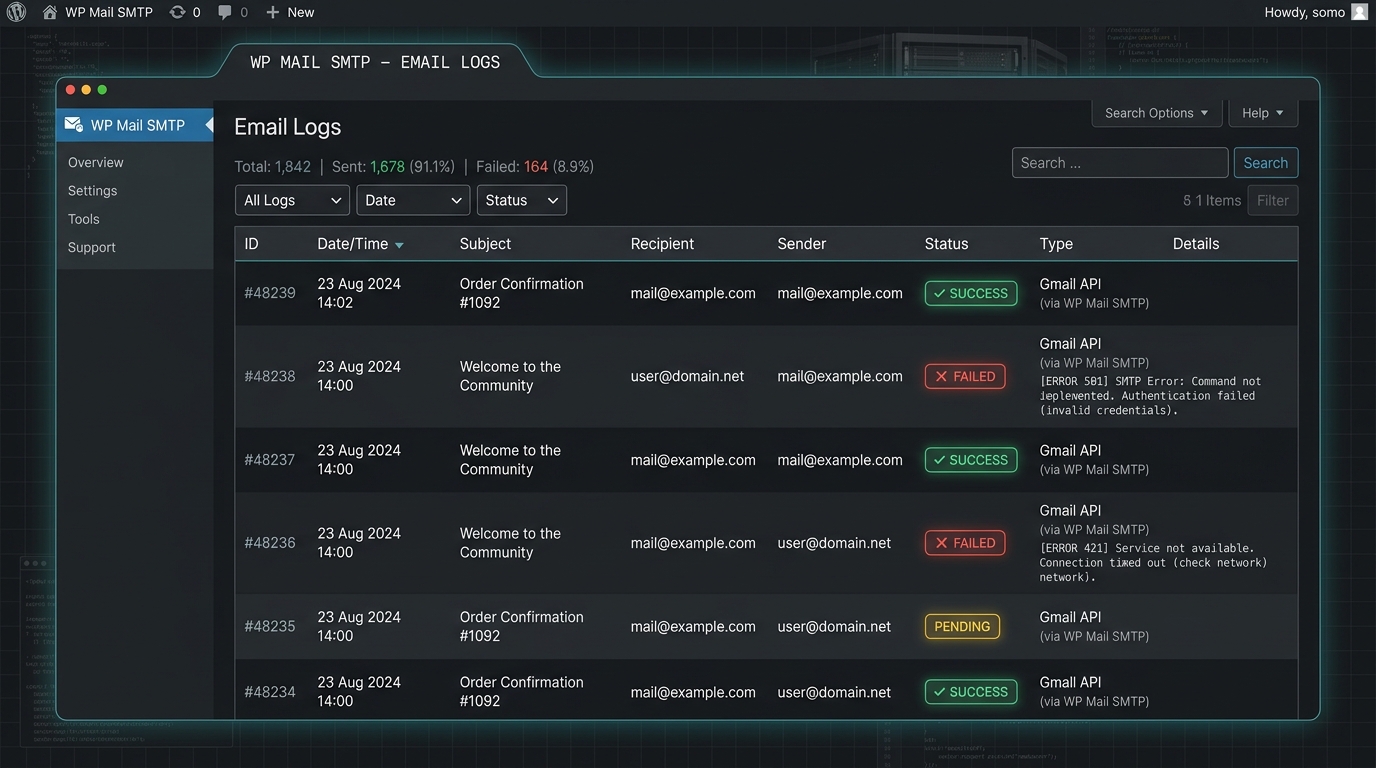Open log ID #48235
1376x768 pixels.
click(x=270, y=626)
